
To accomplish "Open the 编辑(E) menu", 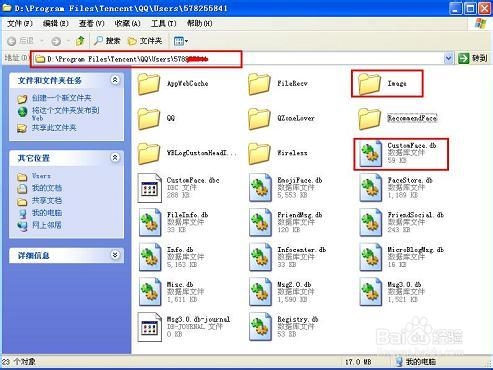I will pos(56,23).
